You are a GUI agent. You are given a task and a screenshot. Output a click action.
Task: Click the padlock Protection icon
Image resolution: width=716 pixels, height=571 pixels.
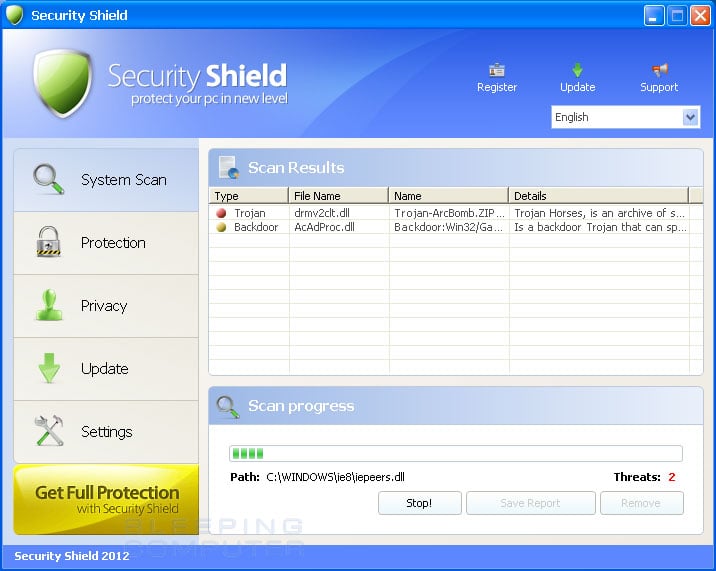pyautogui.click(x=49, y=242)
